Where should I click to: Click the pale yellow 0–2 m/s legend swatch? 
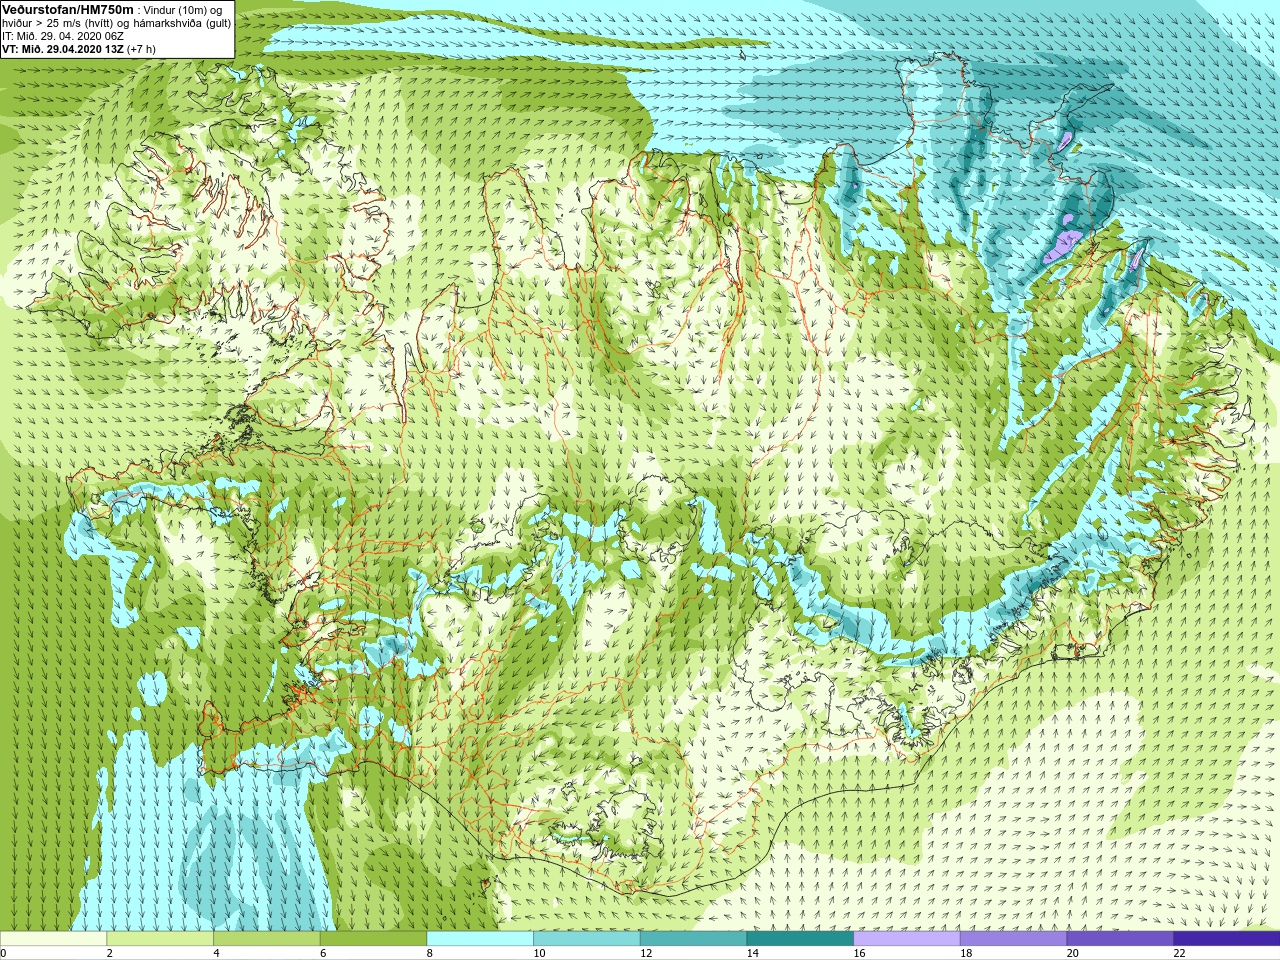[x=53, y=939]
